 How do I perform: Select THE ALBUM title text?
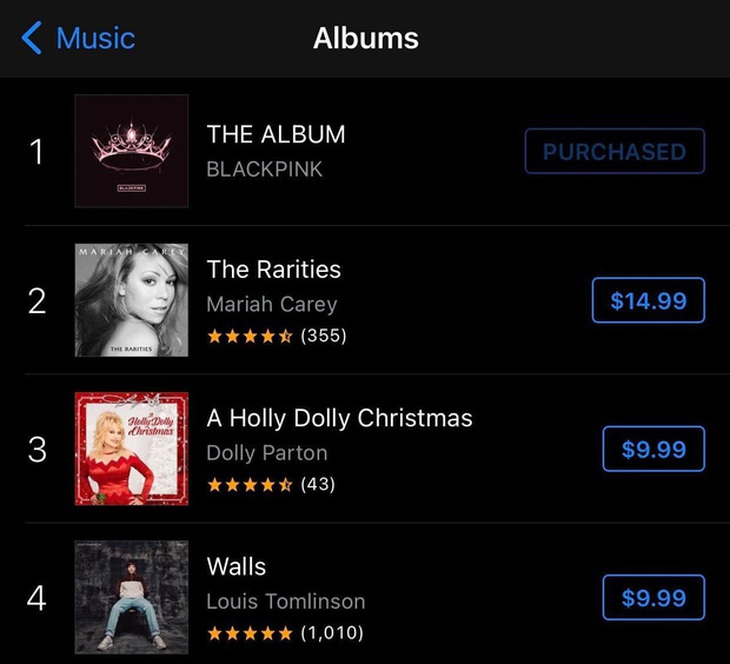(x=275, y=134)
